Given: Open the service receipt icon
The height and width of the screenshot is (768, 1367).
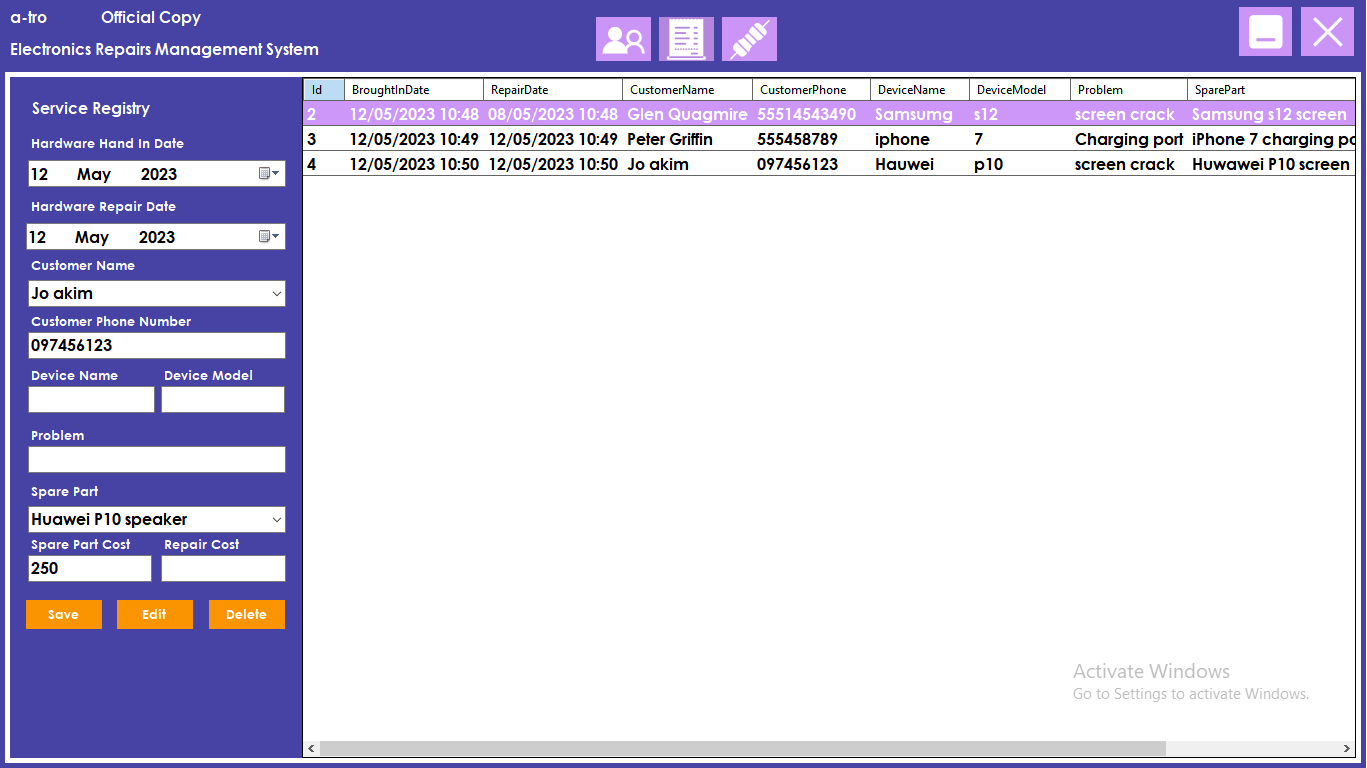Looking at the screenshot, I should coord(686,39).
